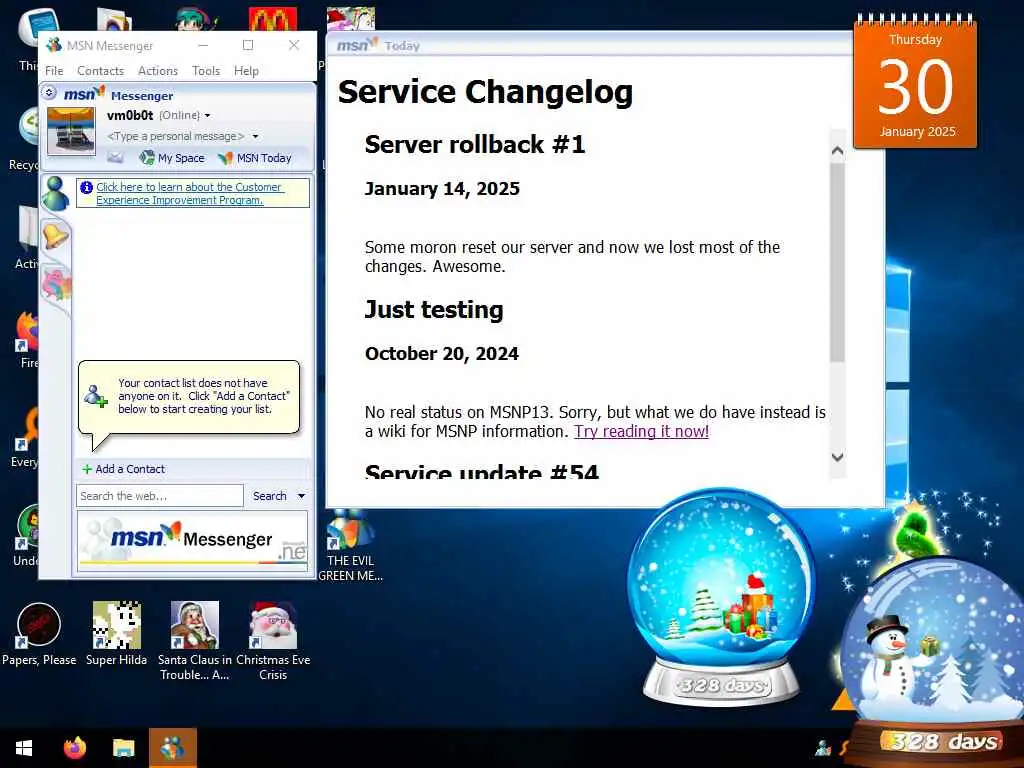Open the Contacts menu
1024x768 pixels.
click(x=100, y=71)
